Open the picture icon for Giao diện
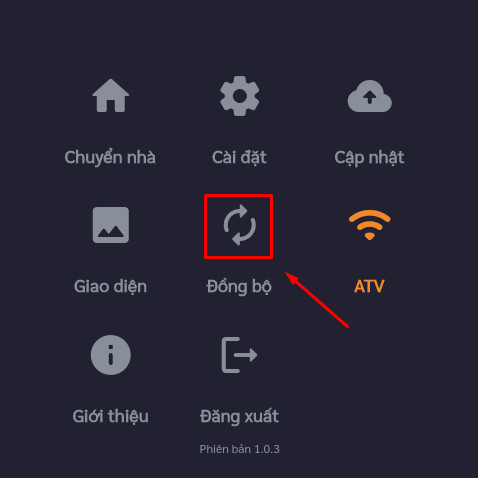This screenshot has height=478, width=478. click(111, 225)
